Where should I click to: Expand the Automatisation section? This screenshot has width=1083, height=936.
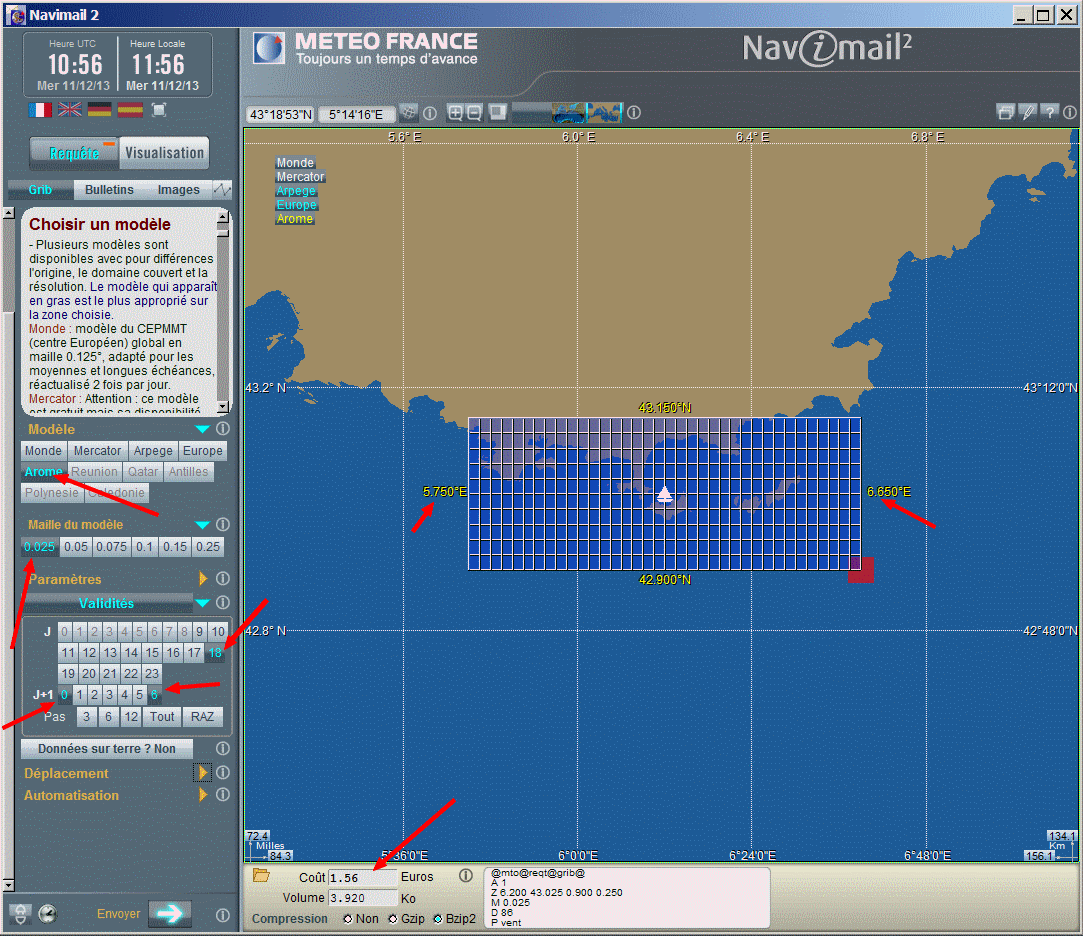tap(203, 795)
